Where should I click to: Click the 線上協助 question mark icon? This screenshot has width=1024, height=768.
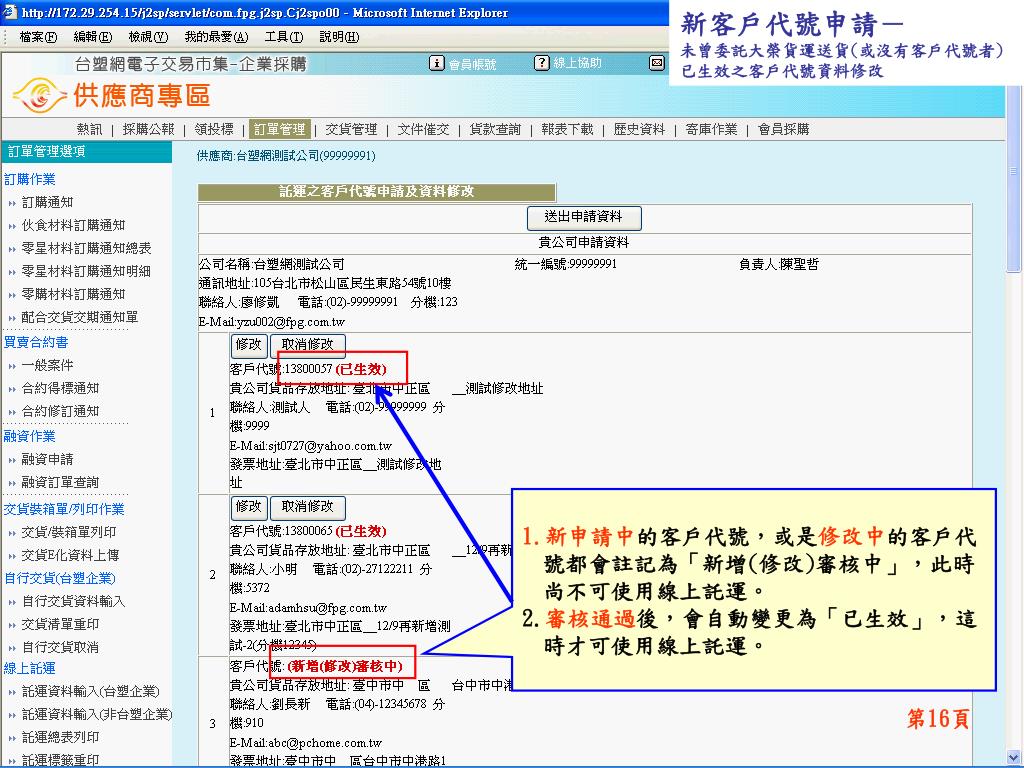pyautogui.click(x=541, y=63)
